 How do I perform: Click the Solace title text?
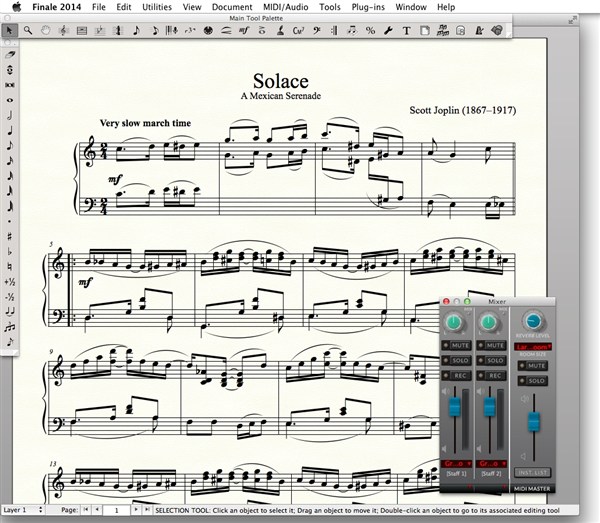click(x=280, y=81)
